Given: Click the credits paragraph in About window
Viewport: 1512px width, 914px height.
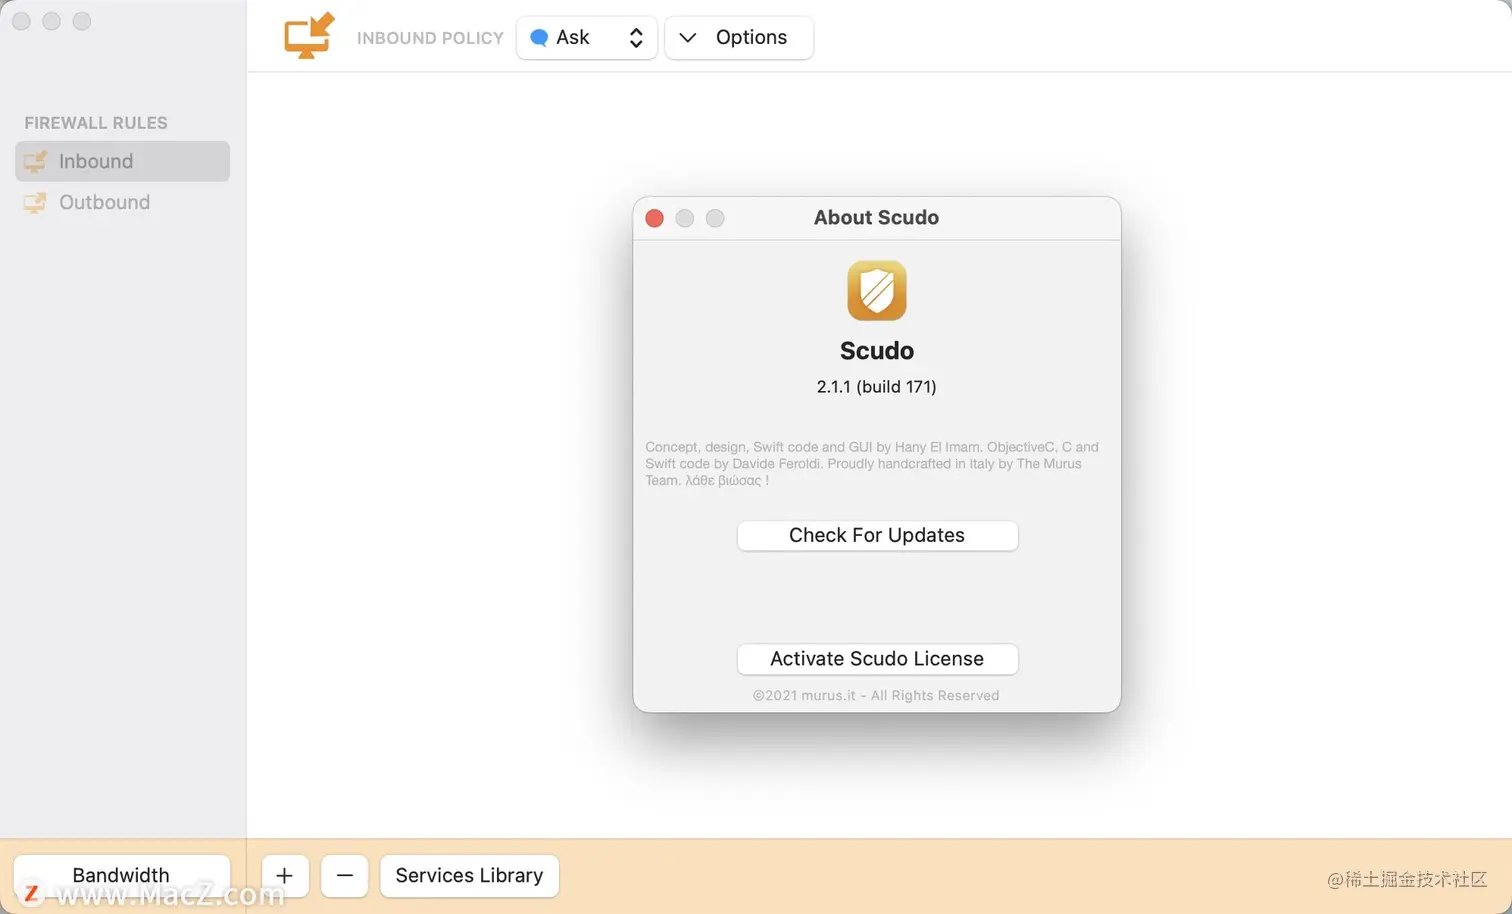Looking at the screenshot, I should 872,464.
